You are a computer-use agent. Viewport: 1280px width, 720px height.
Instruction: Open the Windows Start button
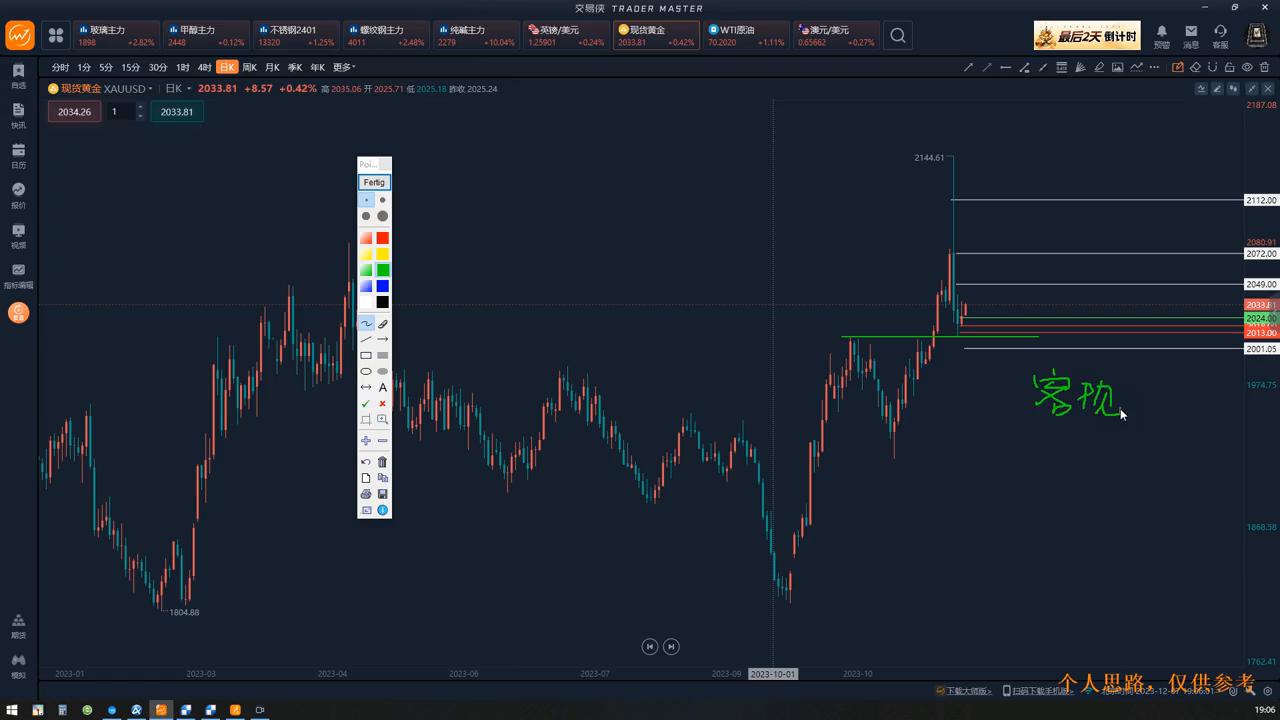(x=11, y=710)
